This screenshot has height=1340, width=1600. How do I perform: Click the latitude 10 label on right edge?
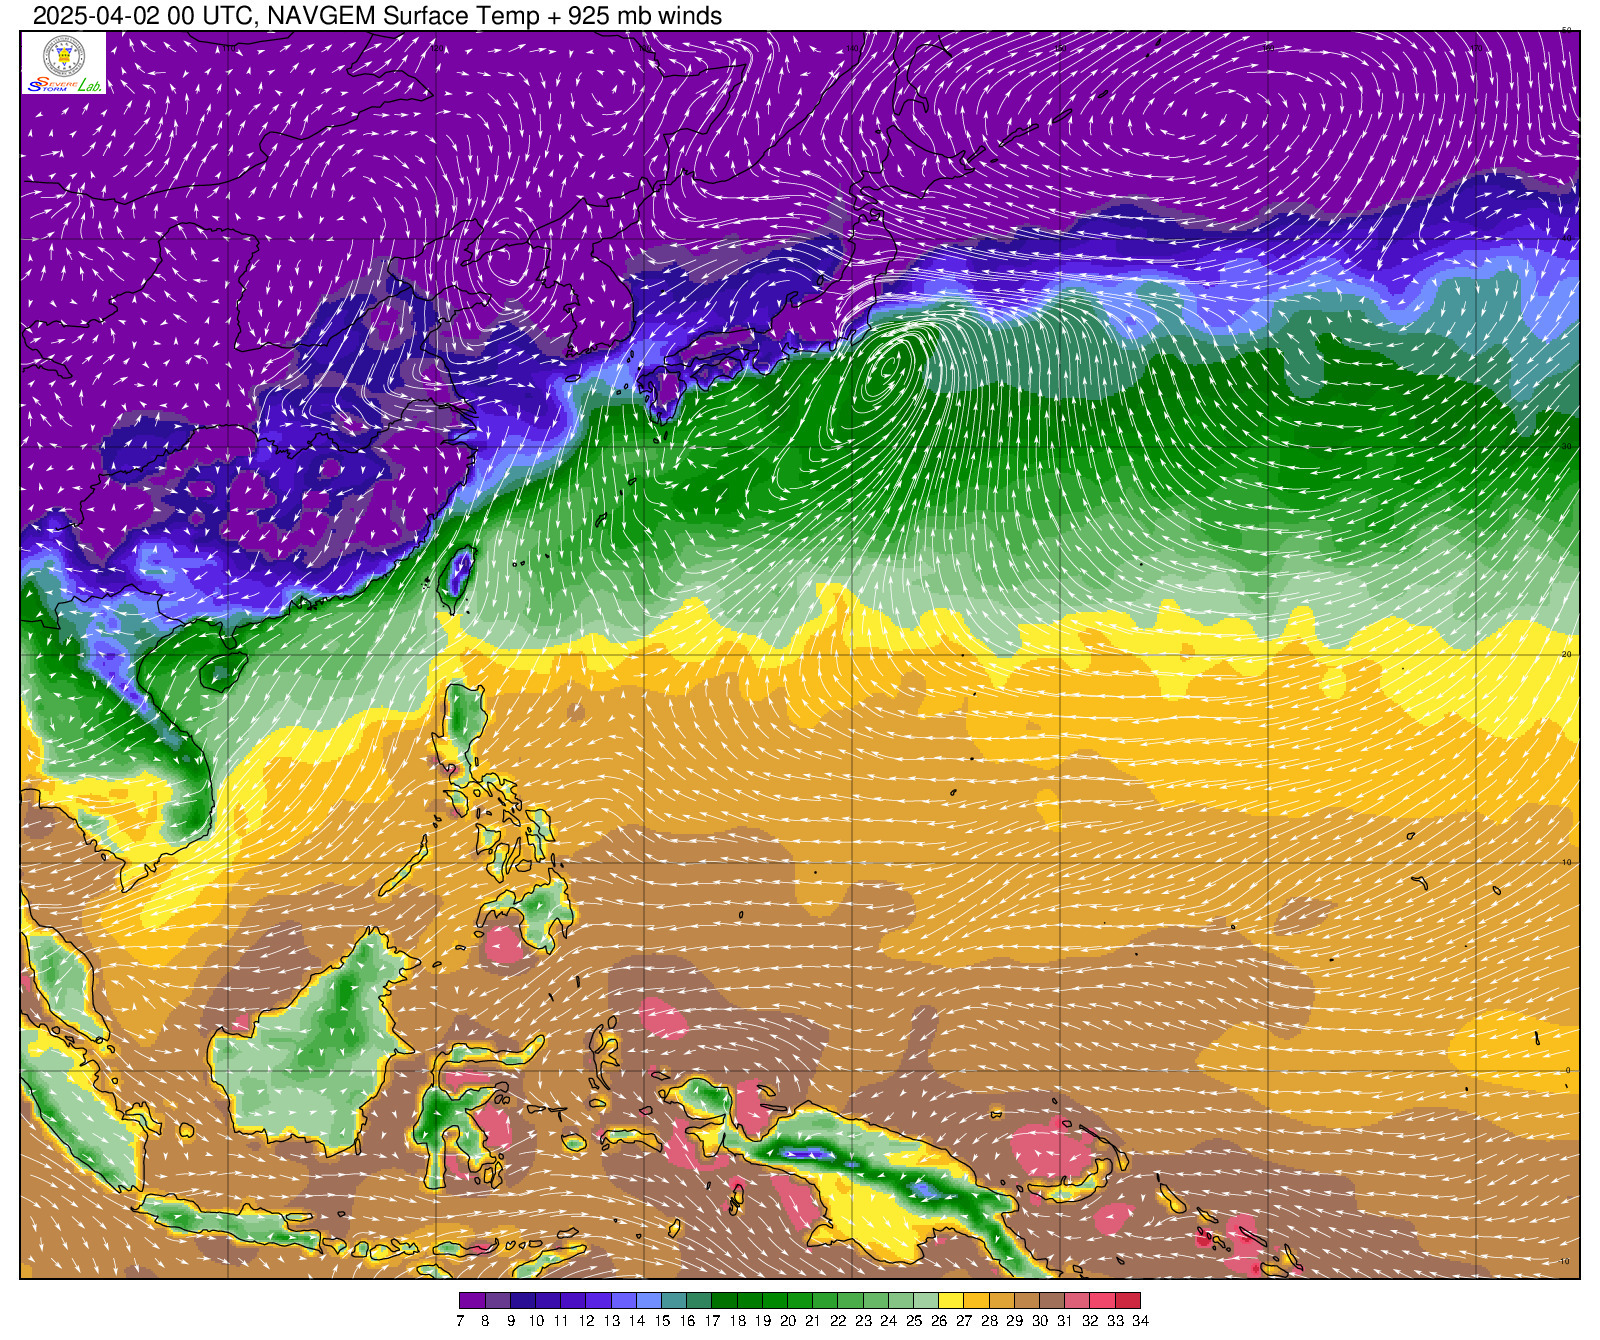(x=1566, y=862)
